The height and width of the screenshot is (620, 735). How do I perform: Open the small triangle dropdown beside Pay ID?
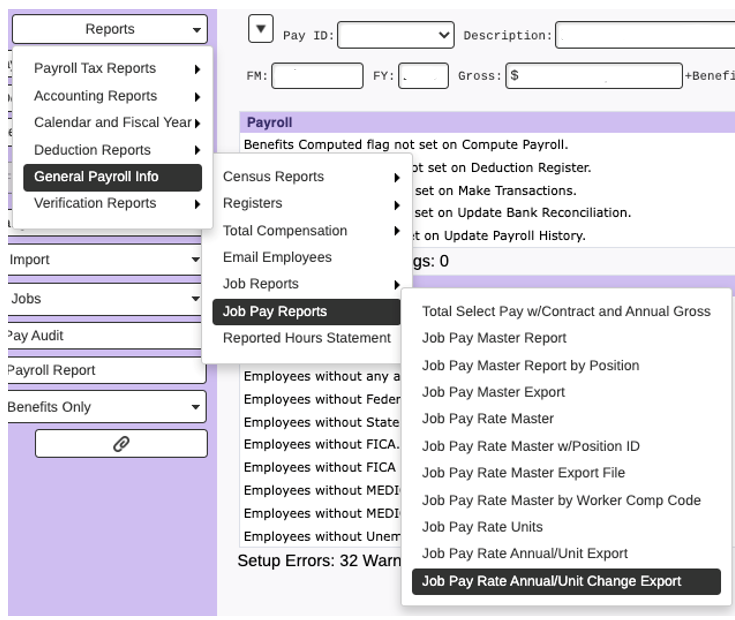point(261,29)
